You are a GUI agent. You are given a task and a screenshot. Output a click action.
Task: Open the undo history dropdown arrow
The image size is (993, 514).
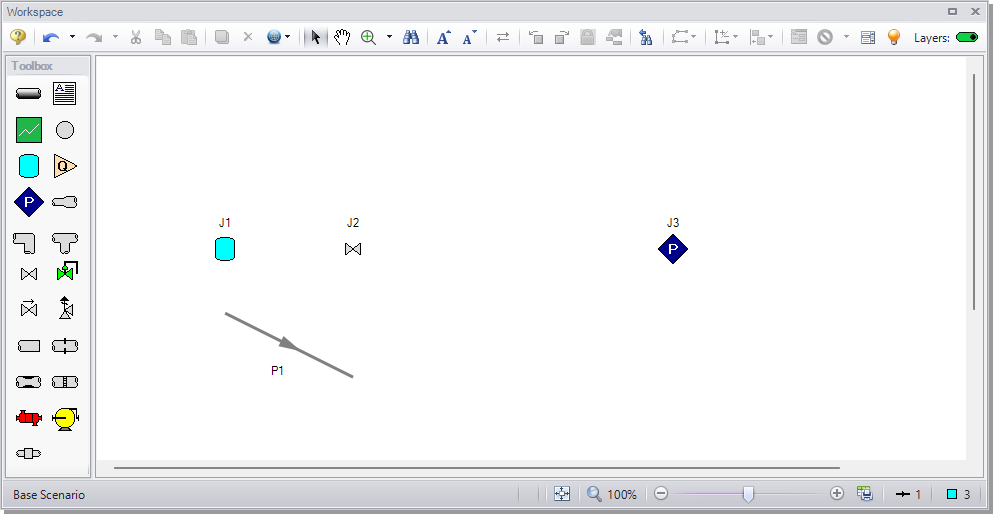[72, 37]
